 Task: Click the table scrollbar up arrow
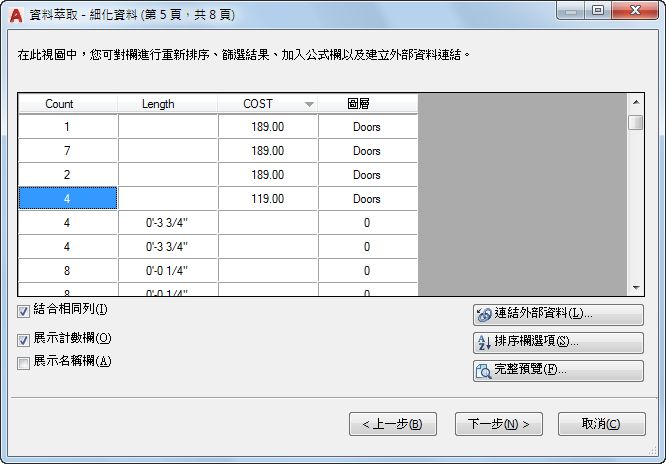(x=636, y=102)
